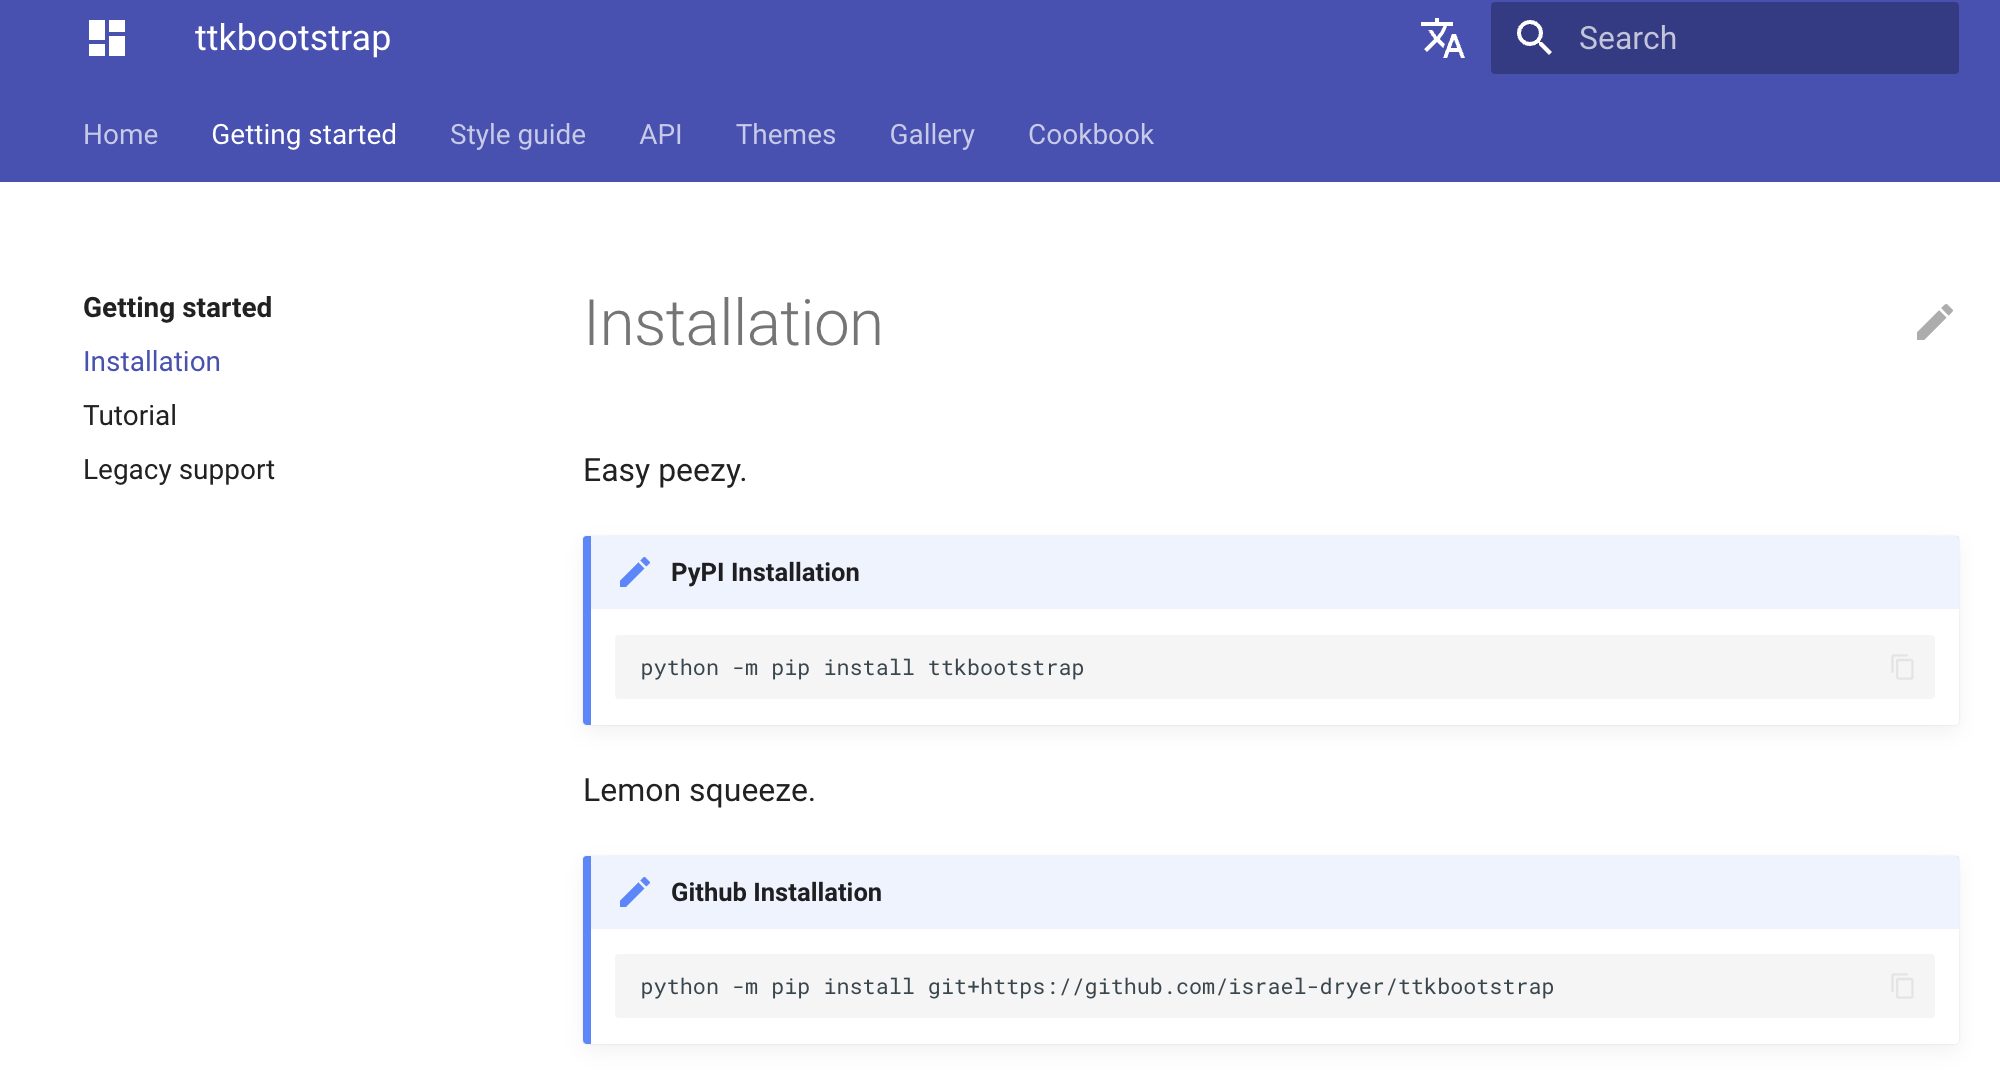Click the Installation page heading
Viewport: 2000px width, 1076px height.
733,323
